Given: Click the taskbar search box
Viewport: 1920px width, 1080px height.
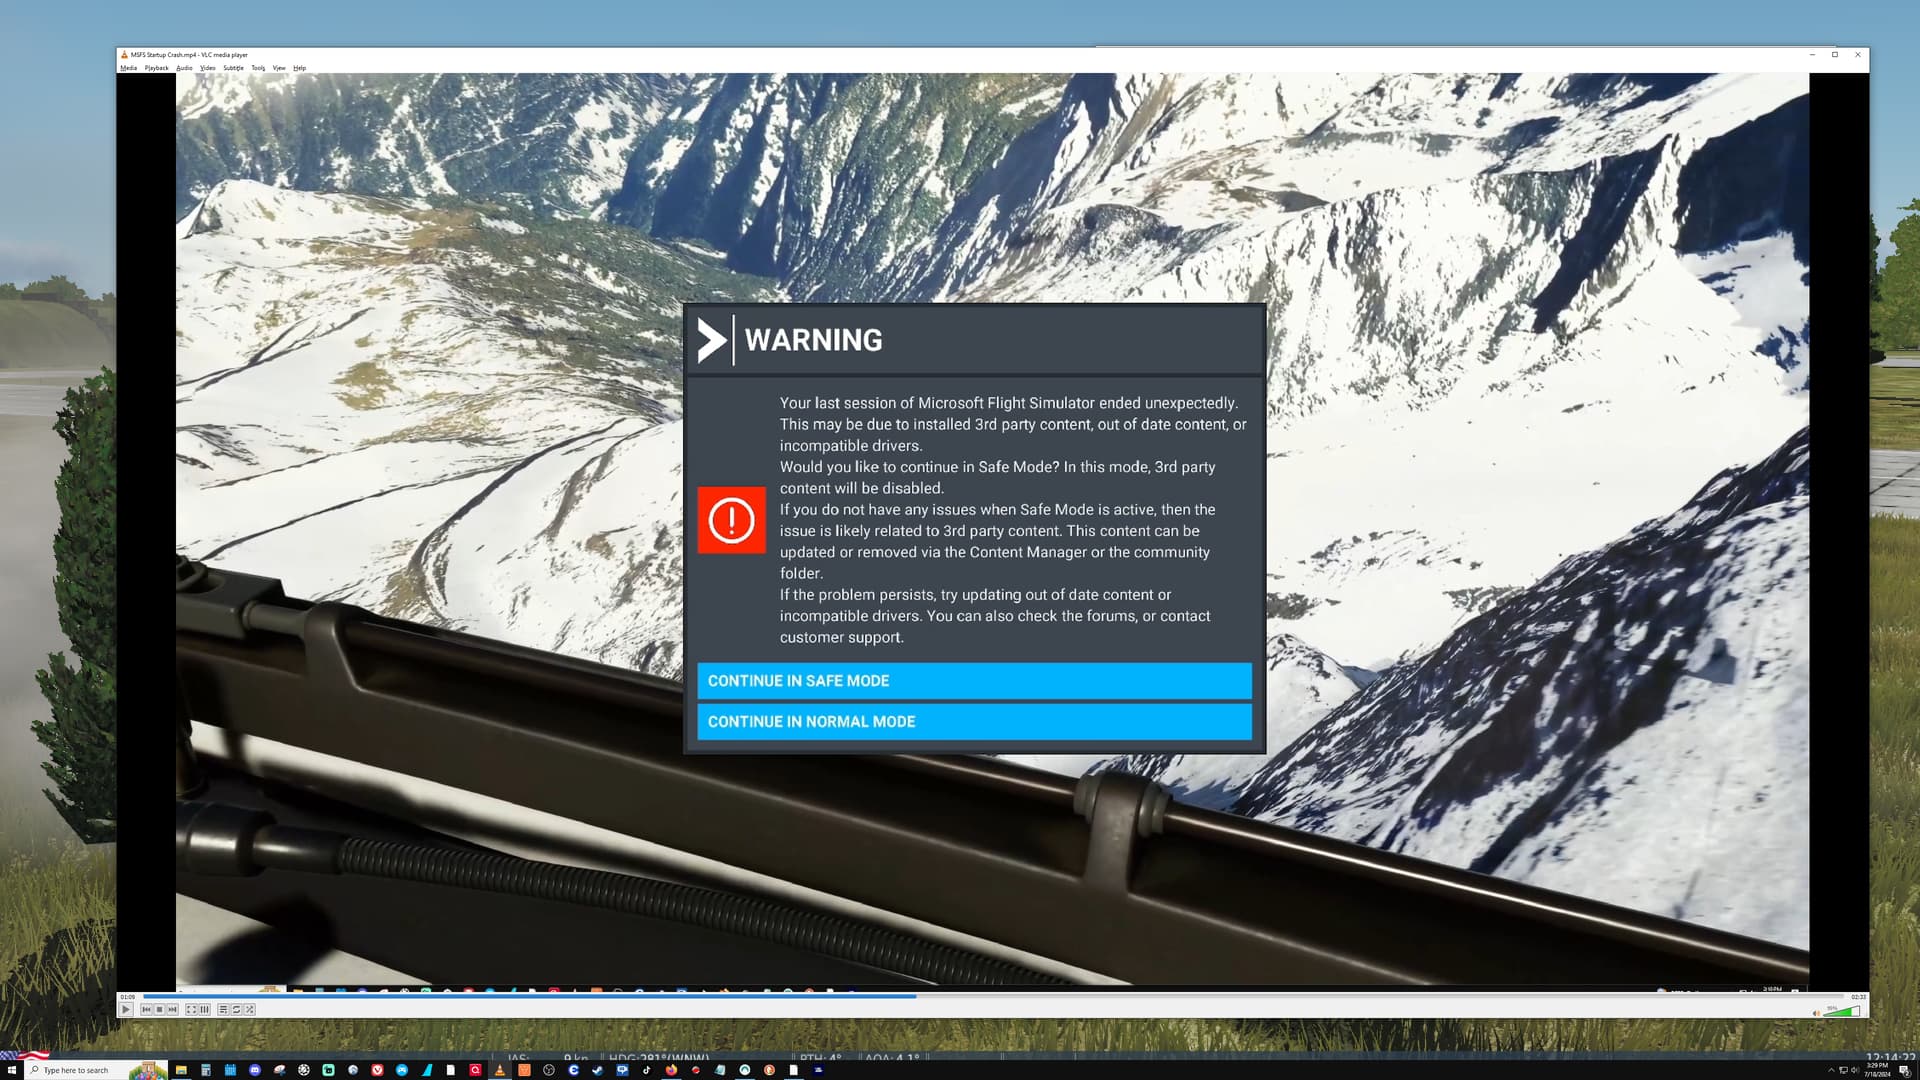Looking at the screenshot, I should tap(96, 1070).
